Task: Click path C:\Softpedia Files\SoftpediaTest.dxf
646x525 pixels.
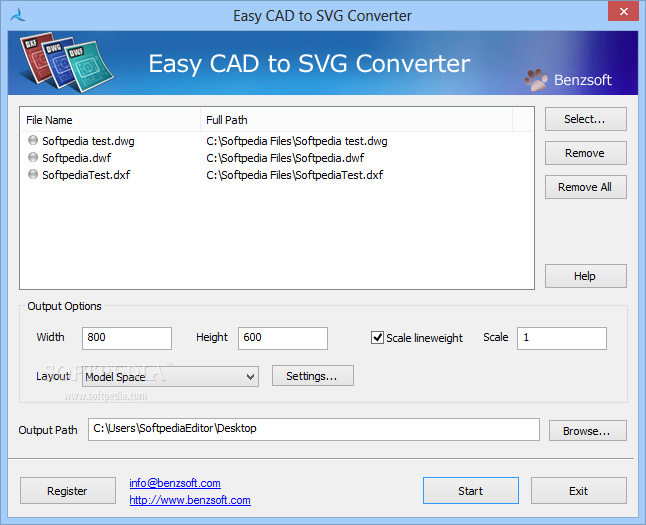Action: tap(295, 175)
